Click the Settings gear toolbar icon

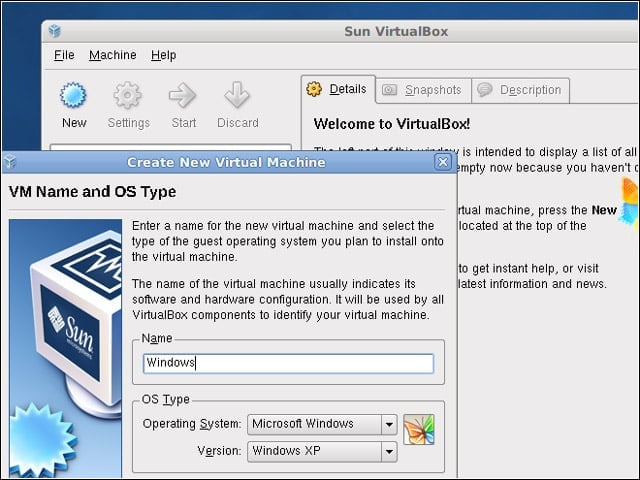click(x=128, y=95)
